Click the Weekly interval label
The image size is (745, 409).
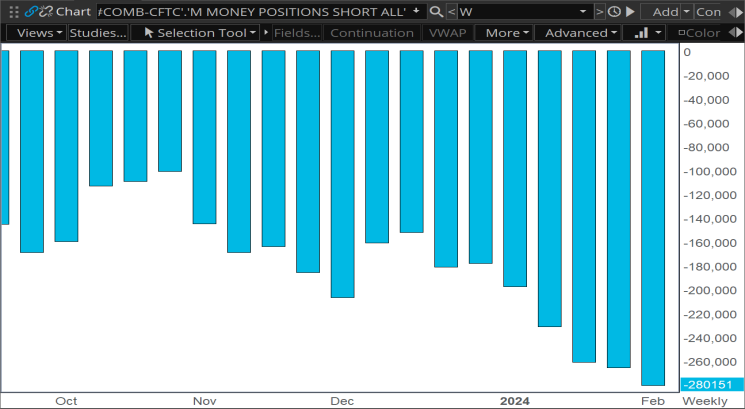point(705,401)
